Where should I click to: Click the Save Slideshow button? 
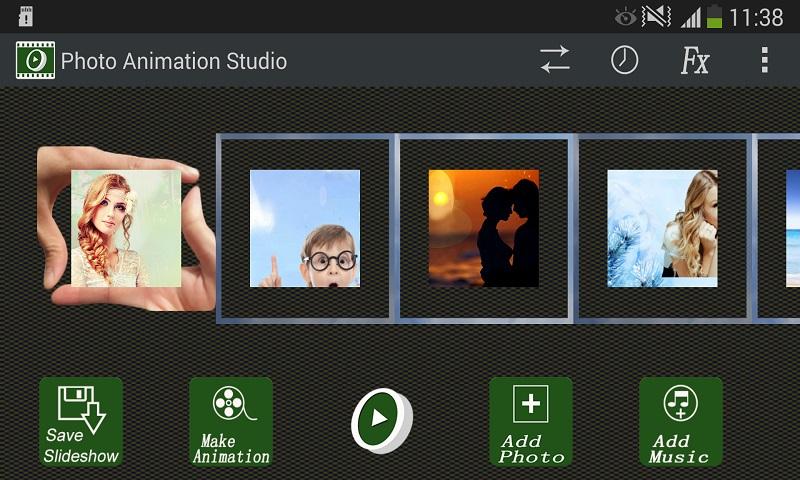pyautogui.click(x=81, y=422)
